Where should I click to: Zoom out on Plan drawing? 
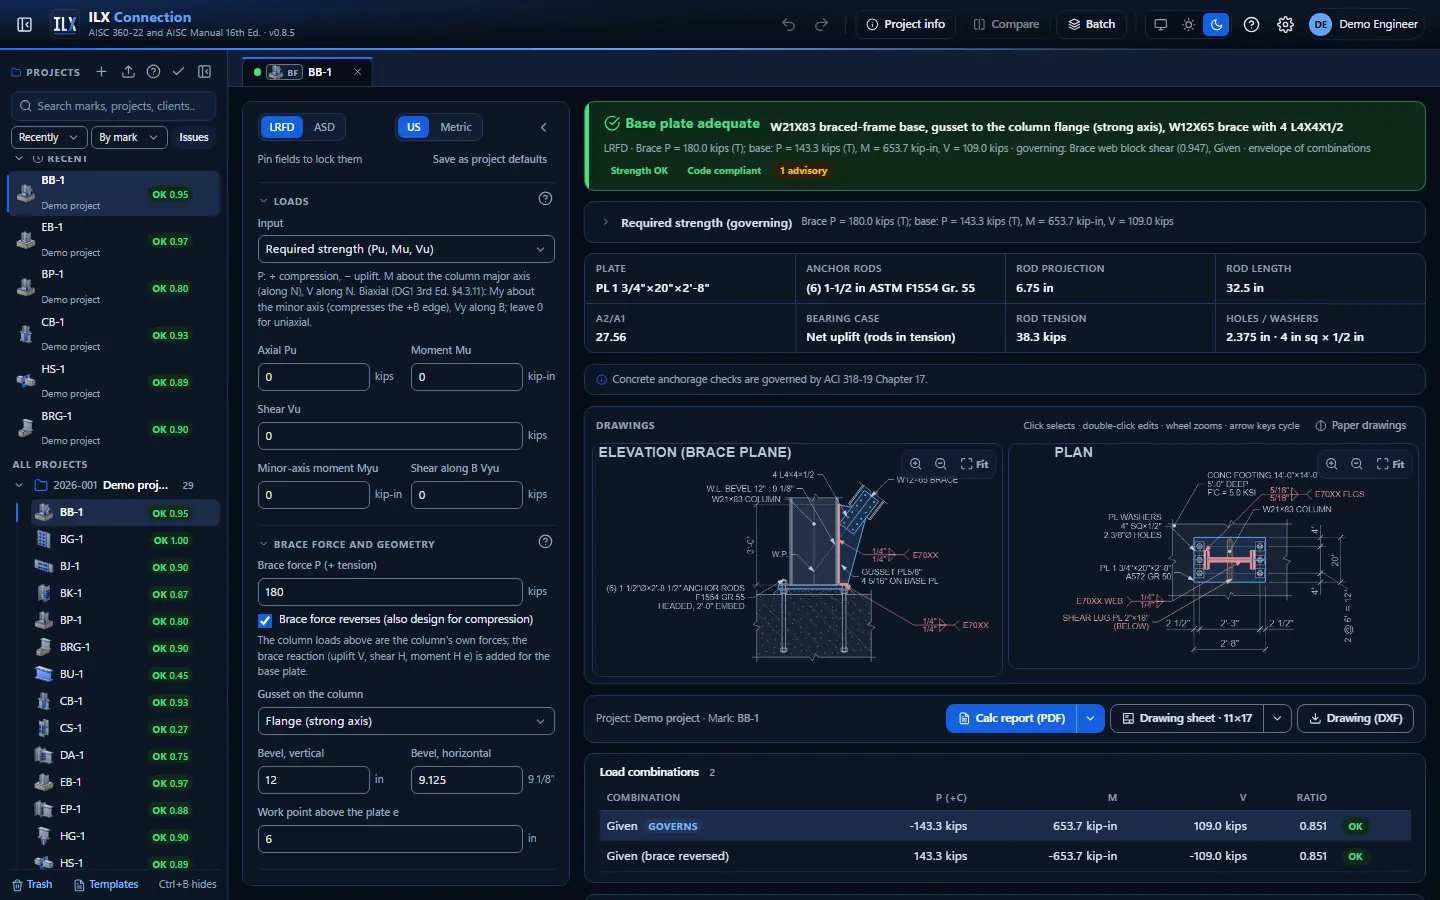pyautogui.click(x=1357, y=464)
